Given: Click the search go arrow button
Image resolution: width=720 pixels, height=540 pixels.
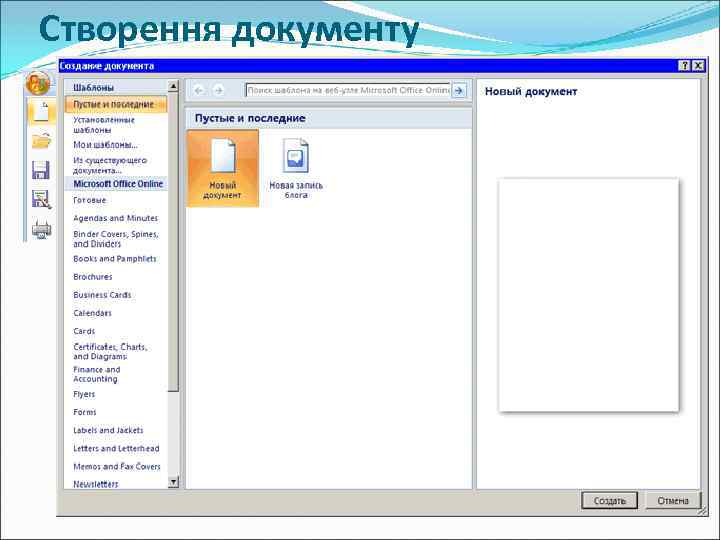Looking at the screenshot, I should [459, 90].
